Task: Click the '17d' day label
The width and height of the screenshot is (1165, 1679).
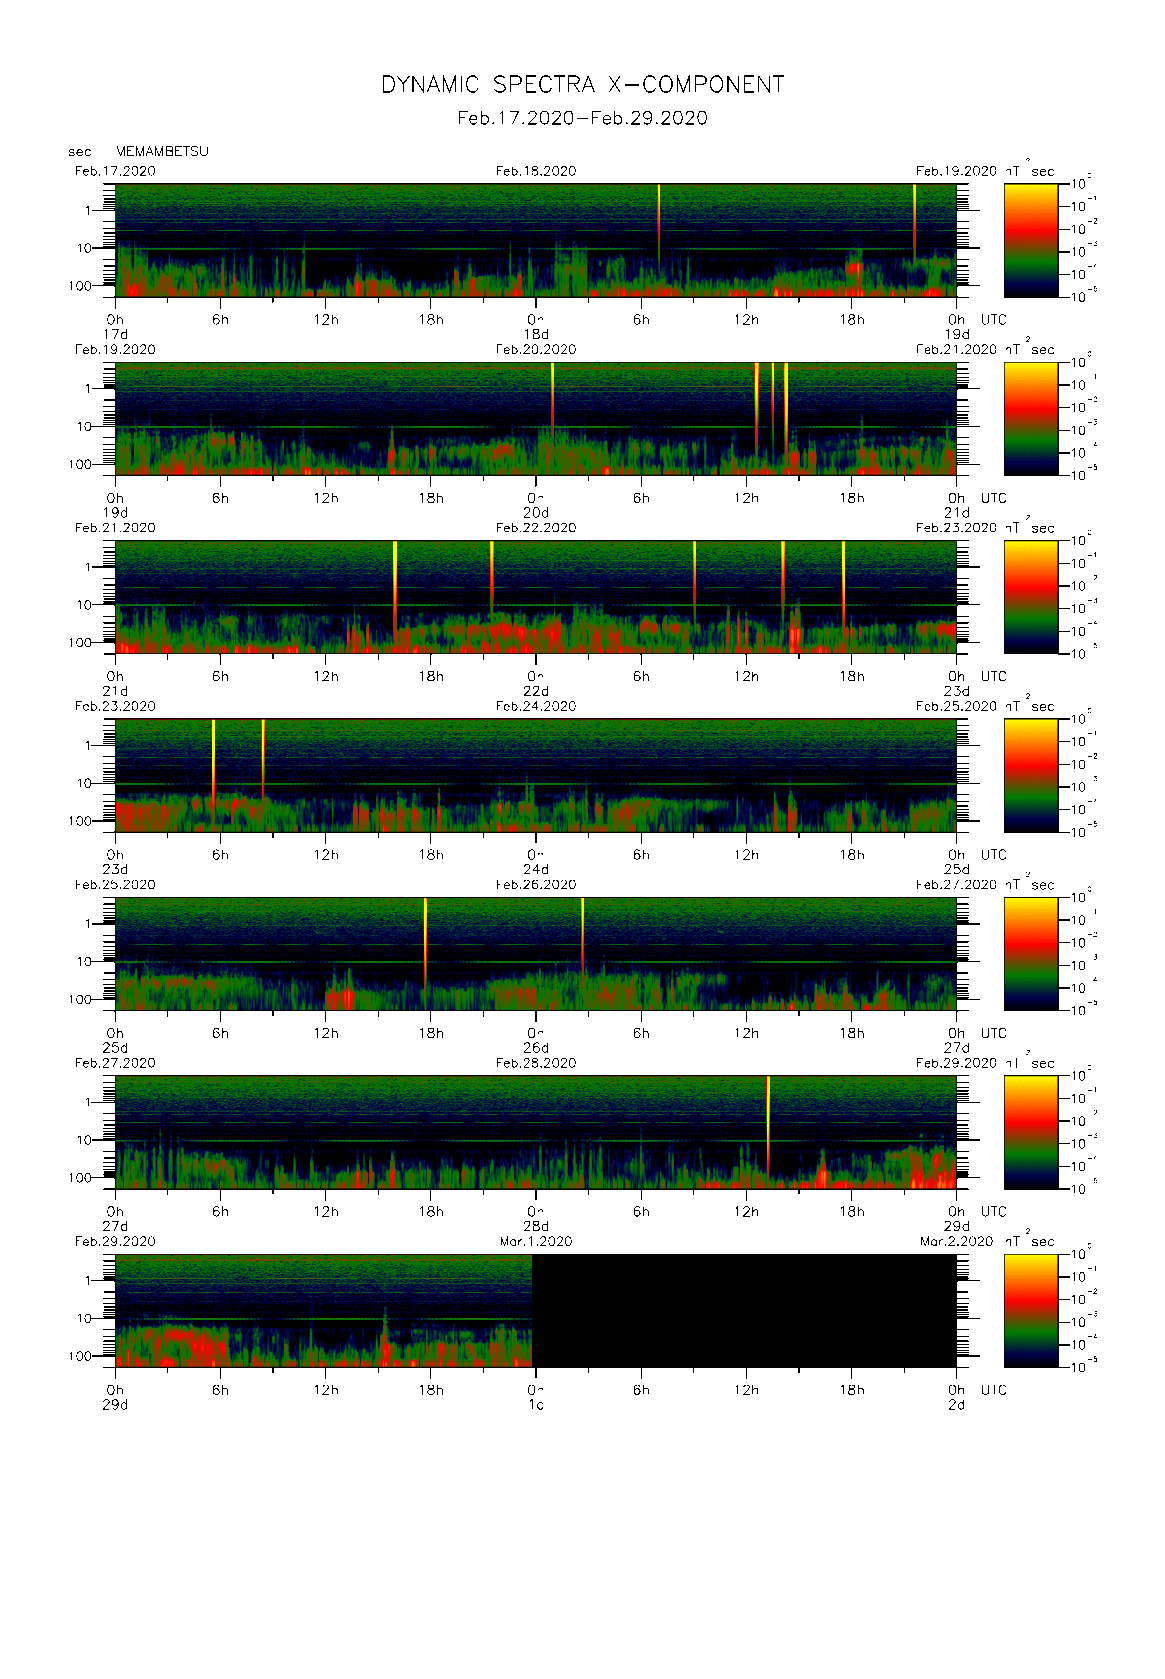Action: [x=116, y=334]
